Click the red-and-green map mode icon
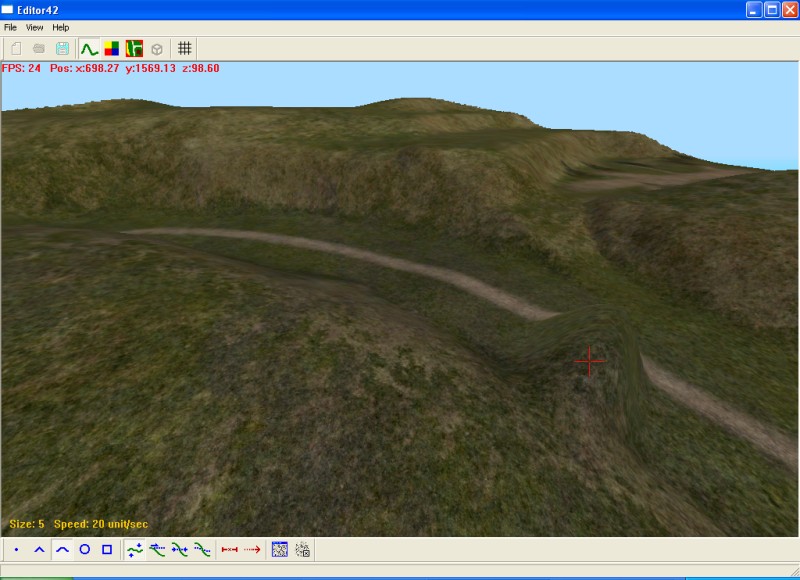This screenshot has height=580, width=800. click(134, 48)
